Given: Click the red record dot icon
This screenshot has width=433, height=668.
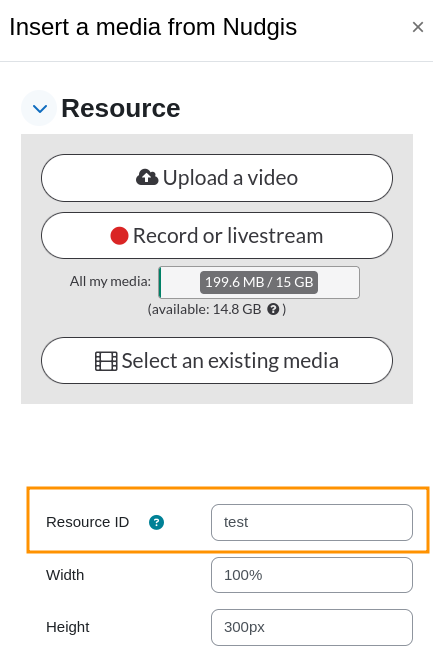Looking at the screenshot, I should [x=119, y=236].
